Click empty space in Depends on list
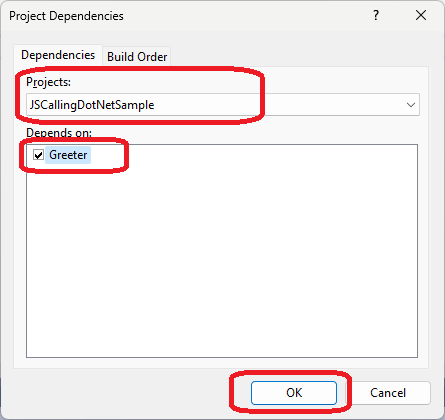Image resolution: width=445 pixels, height=420 pixels. 222,260
